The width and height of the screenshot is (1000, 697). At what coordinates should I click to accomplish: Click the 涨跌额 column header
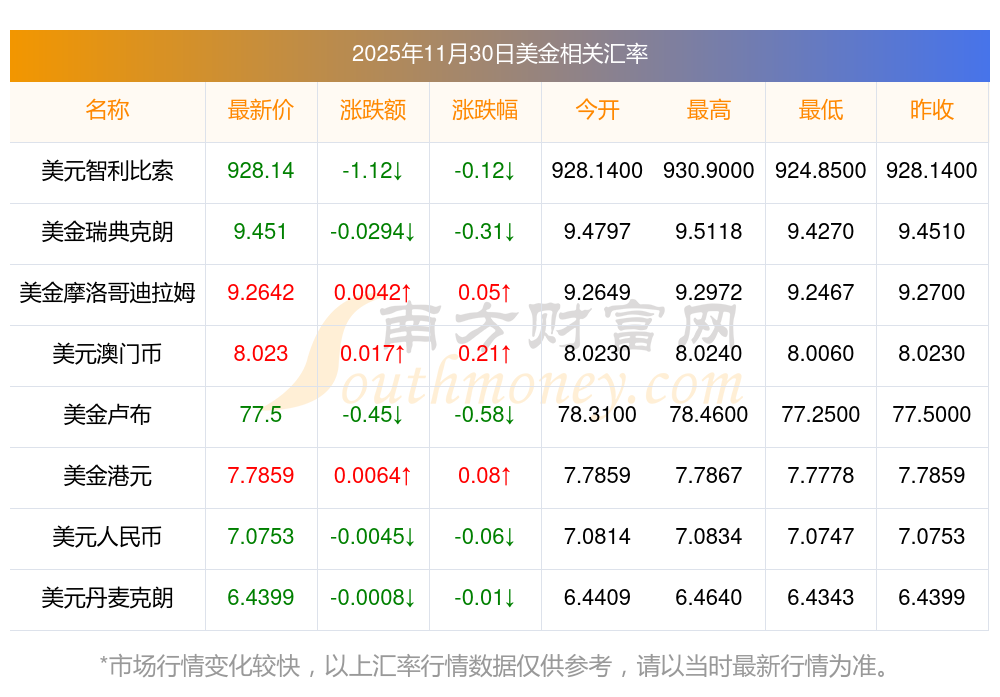pos(373,110)
